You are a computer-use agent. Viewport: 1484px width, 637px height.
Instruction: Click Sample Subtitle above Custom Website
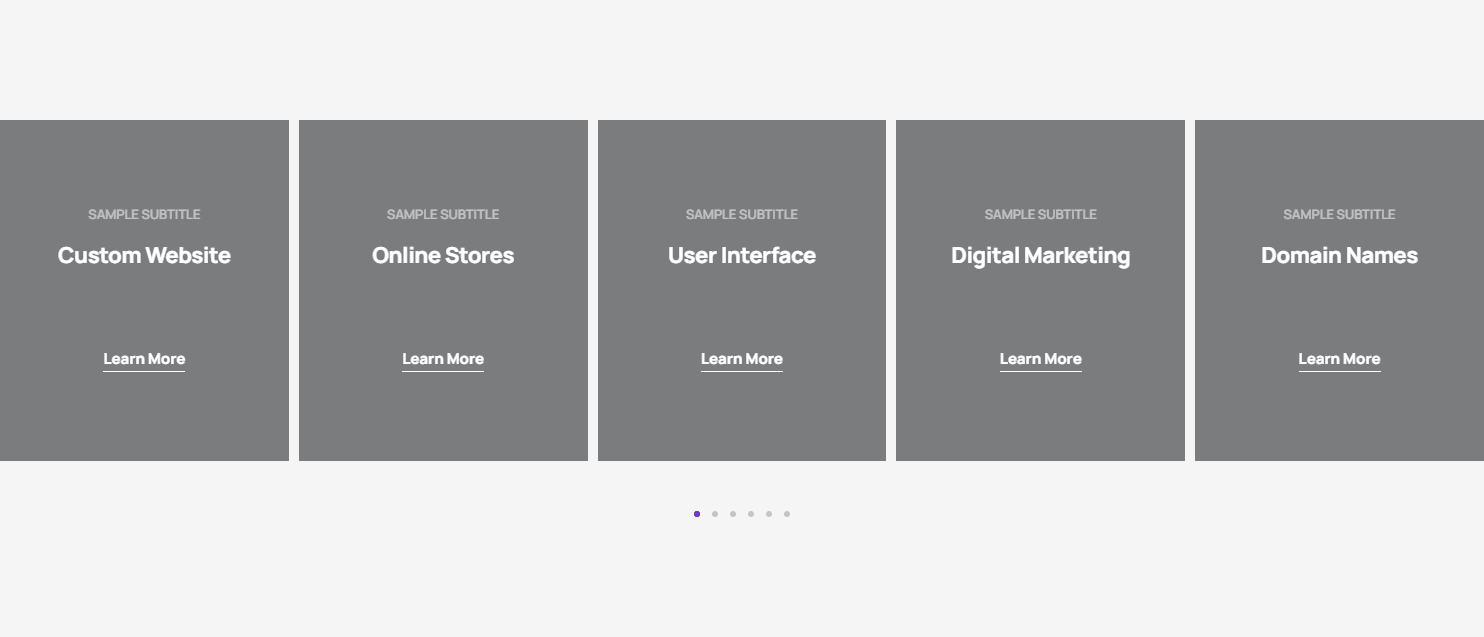click(x=144, y=214)
